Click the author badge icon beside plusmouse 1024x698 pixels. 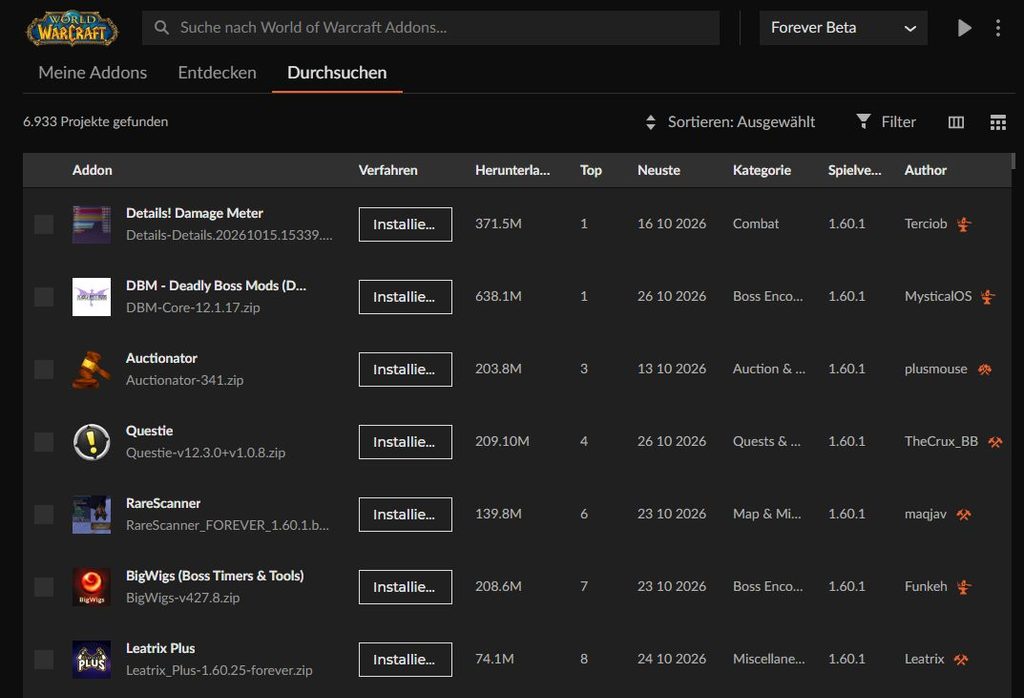pos(985,370)
